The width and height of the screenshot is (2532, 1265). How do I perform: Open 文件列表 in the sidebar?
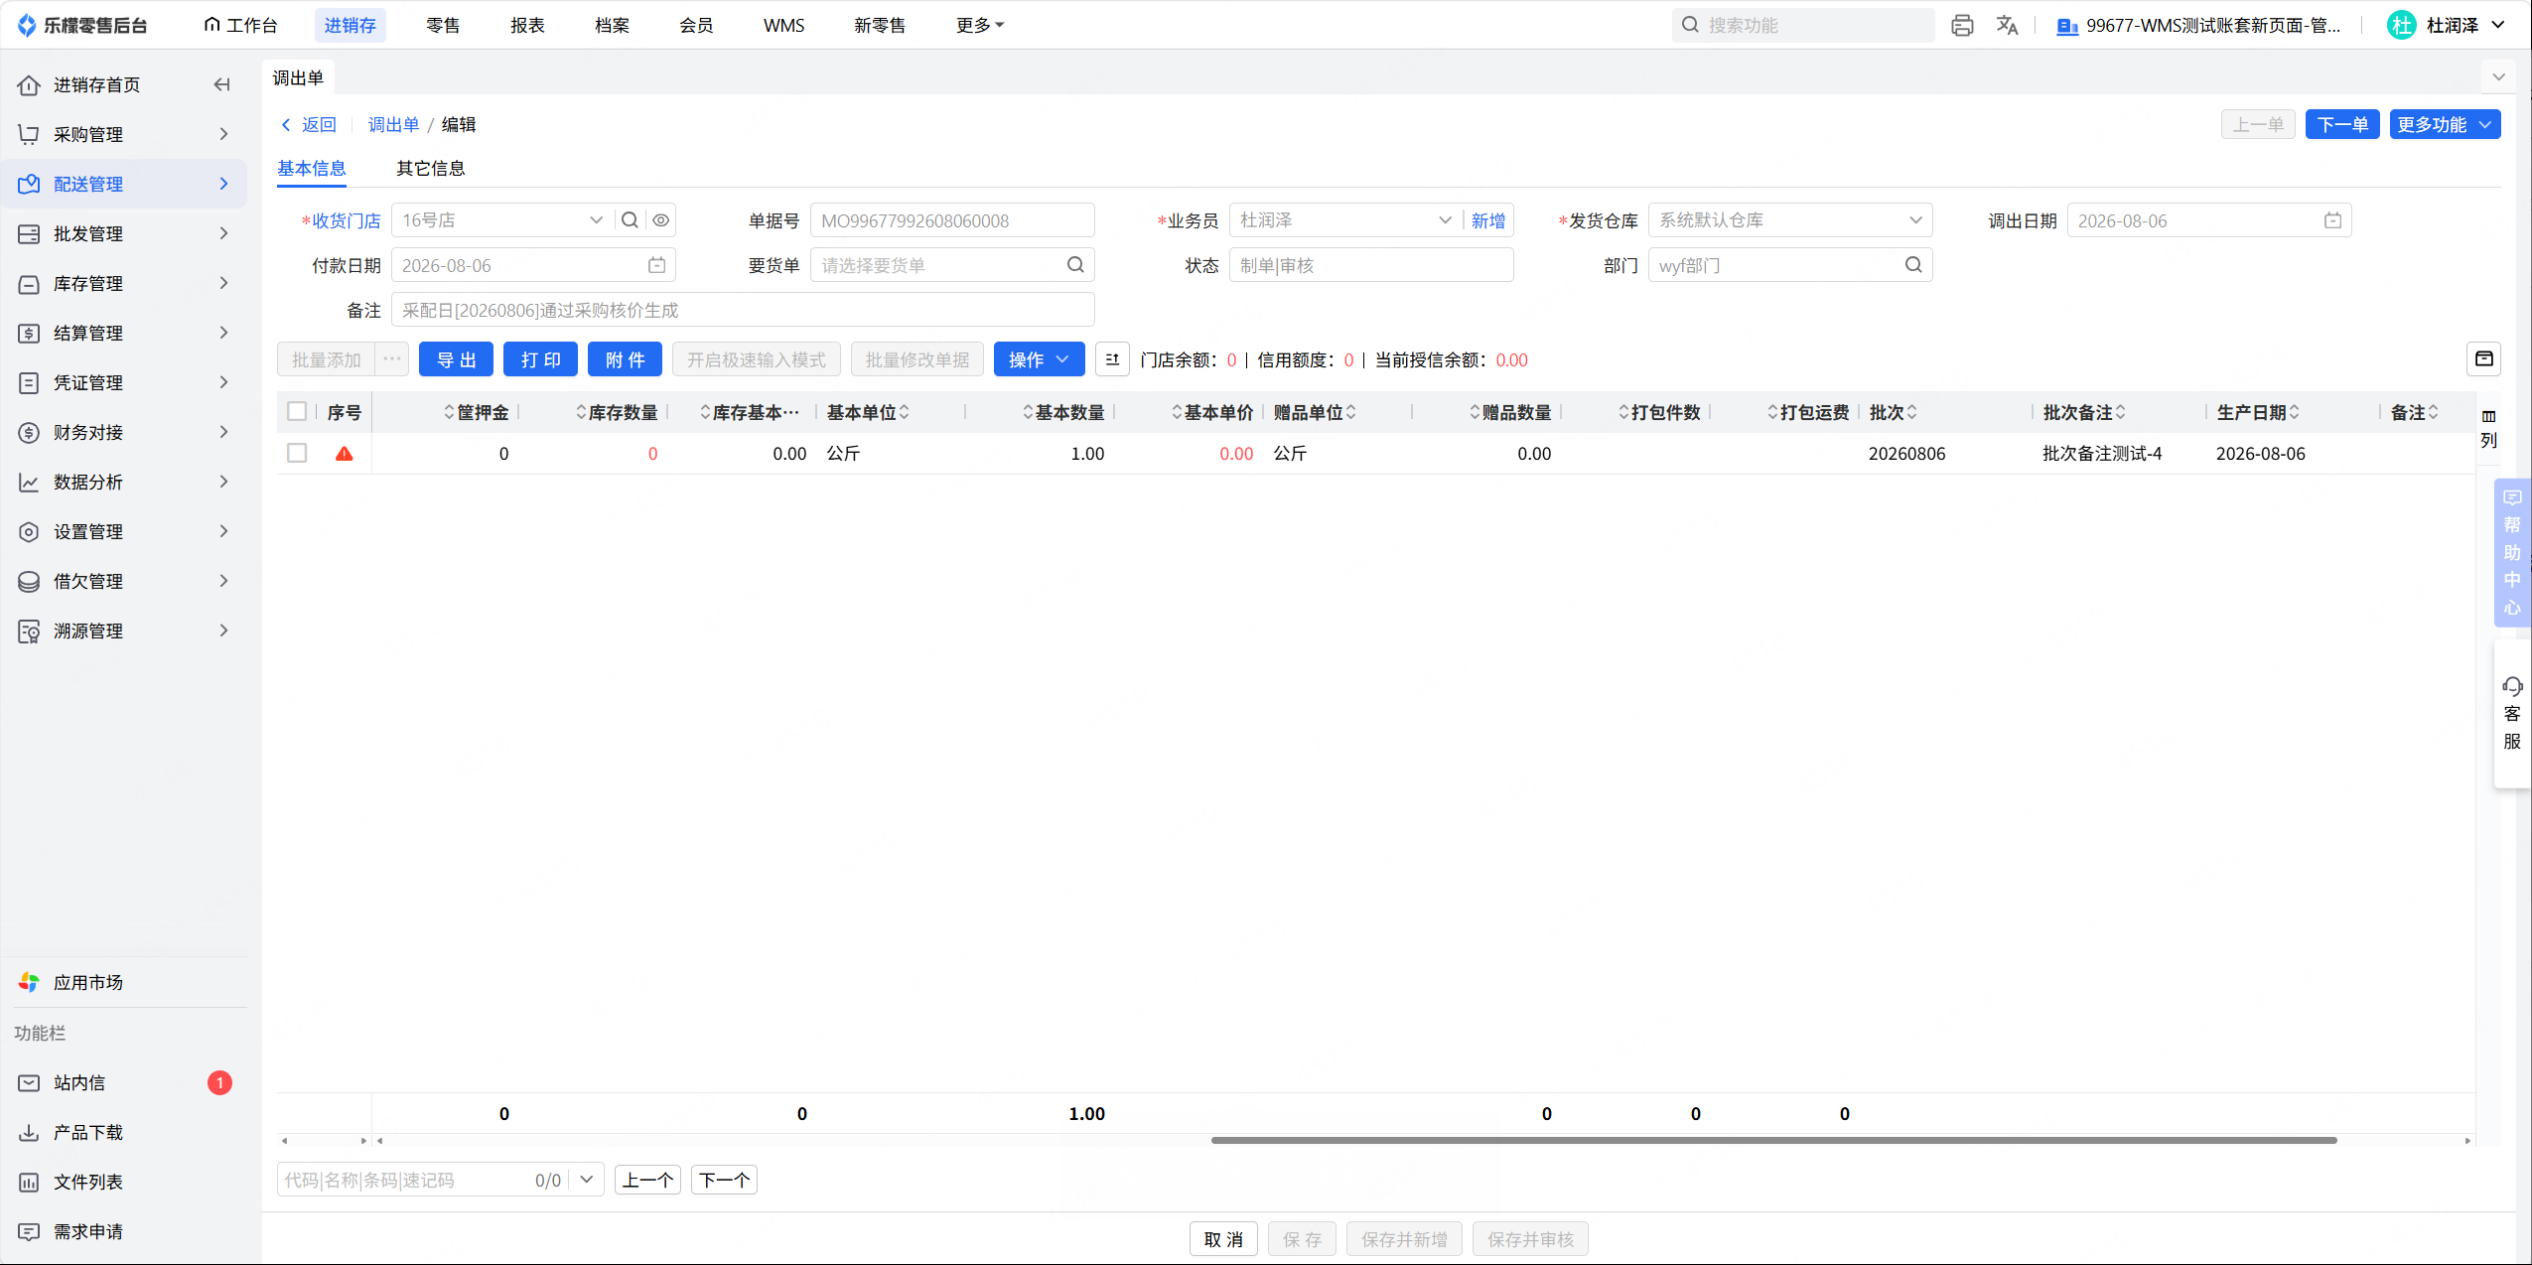click(88, 1182)
